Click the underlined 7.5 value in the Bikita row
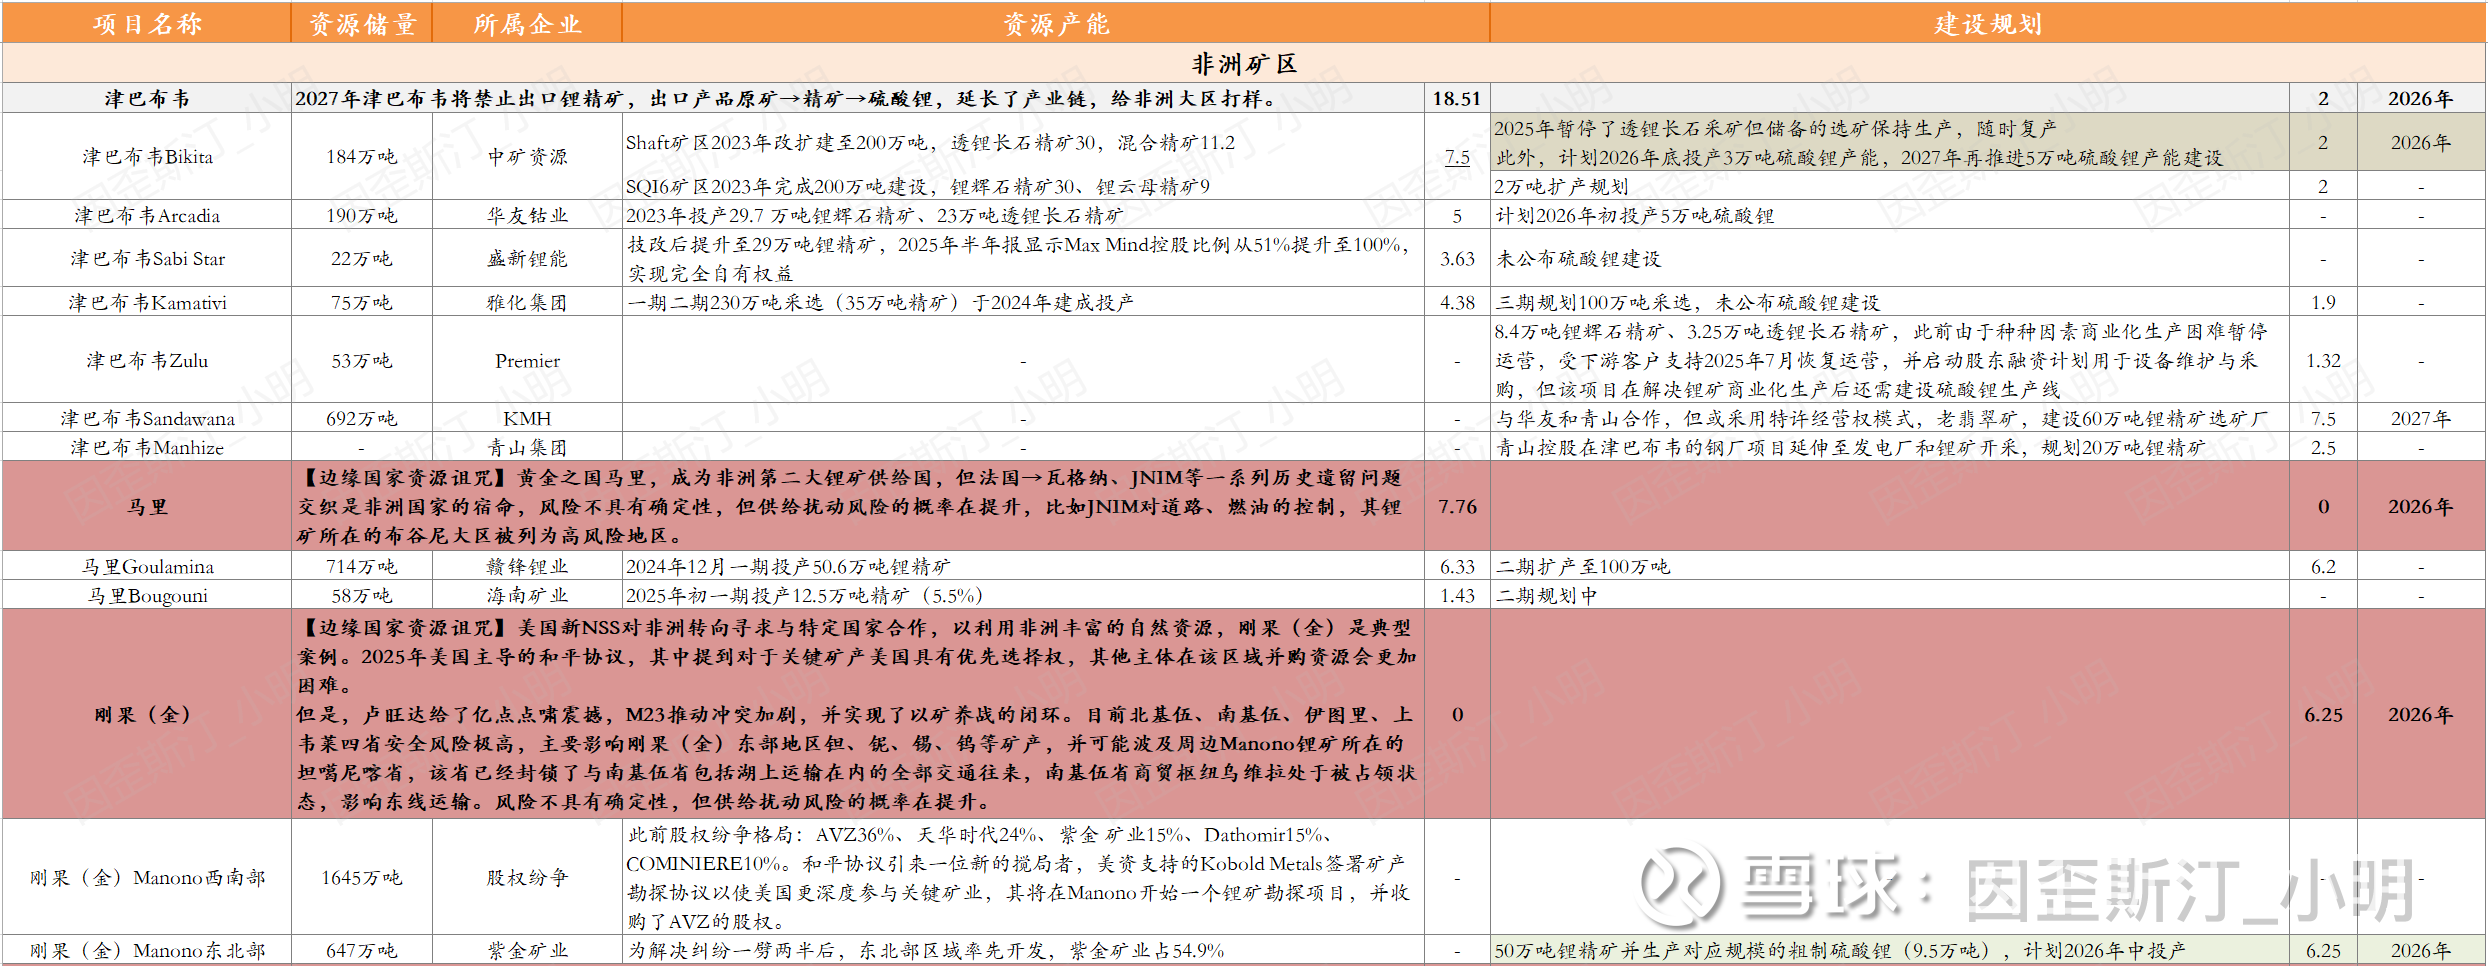 click(1457, 157)
